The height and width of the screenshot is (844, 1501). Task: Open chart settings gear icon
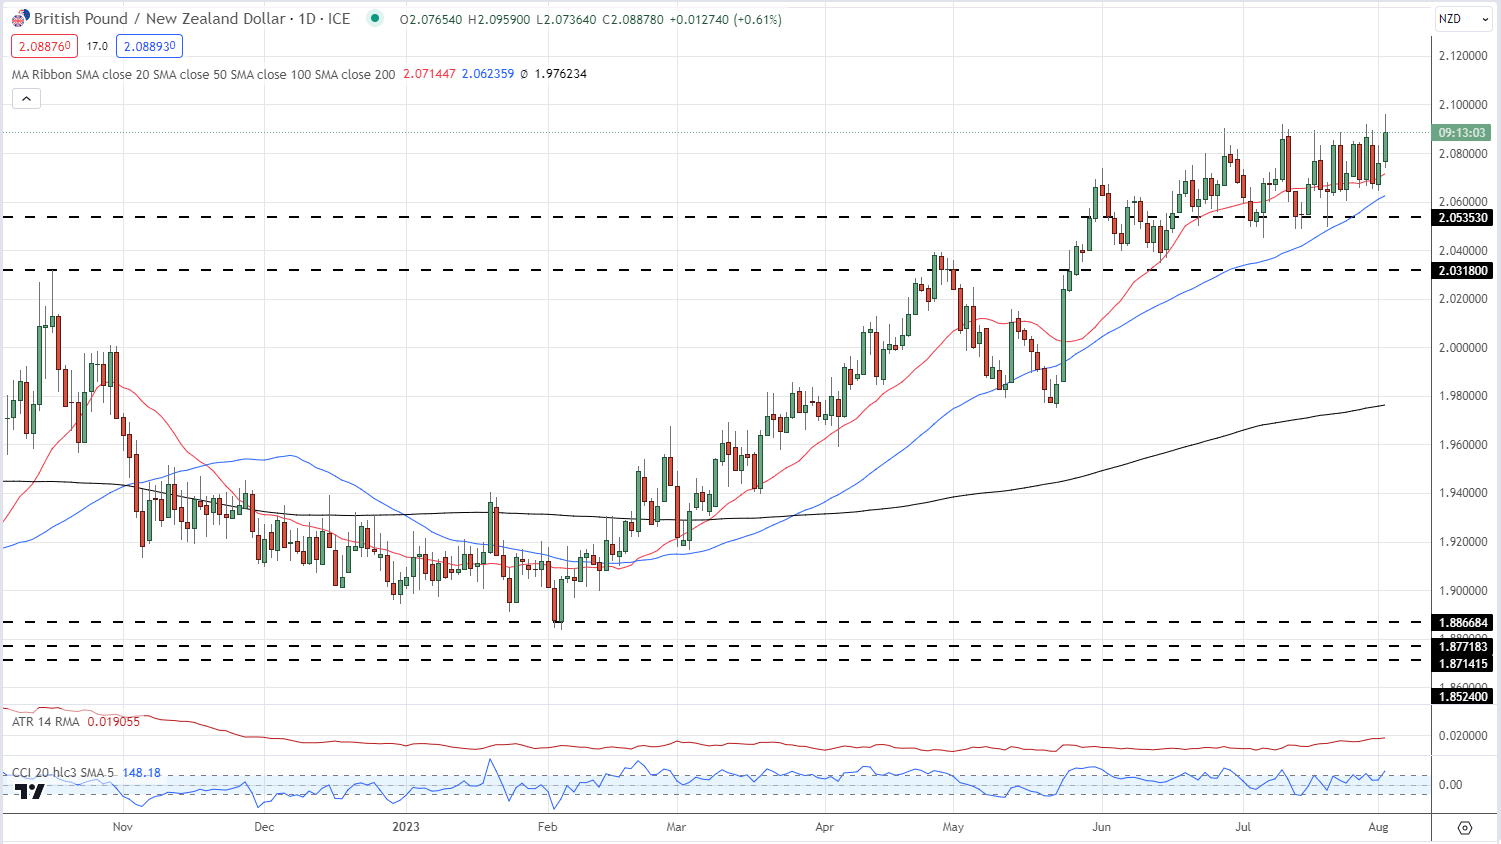1465,827
